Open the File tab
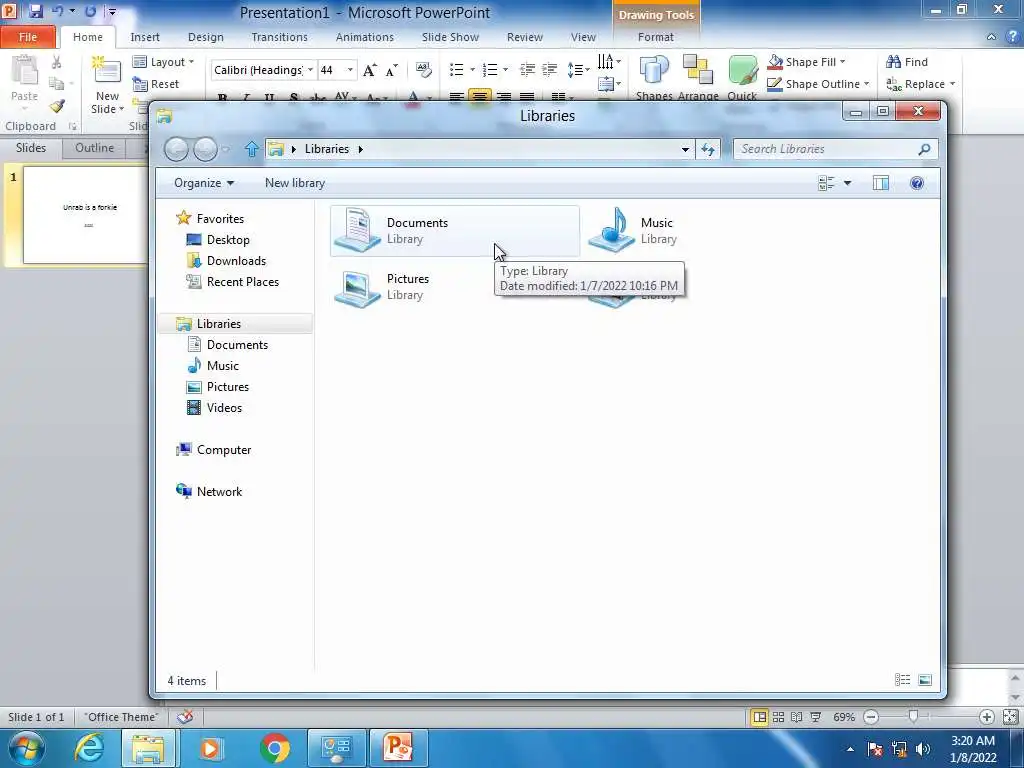Viewport: 1024px width, 768px height. coord(28,37)
